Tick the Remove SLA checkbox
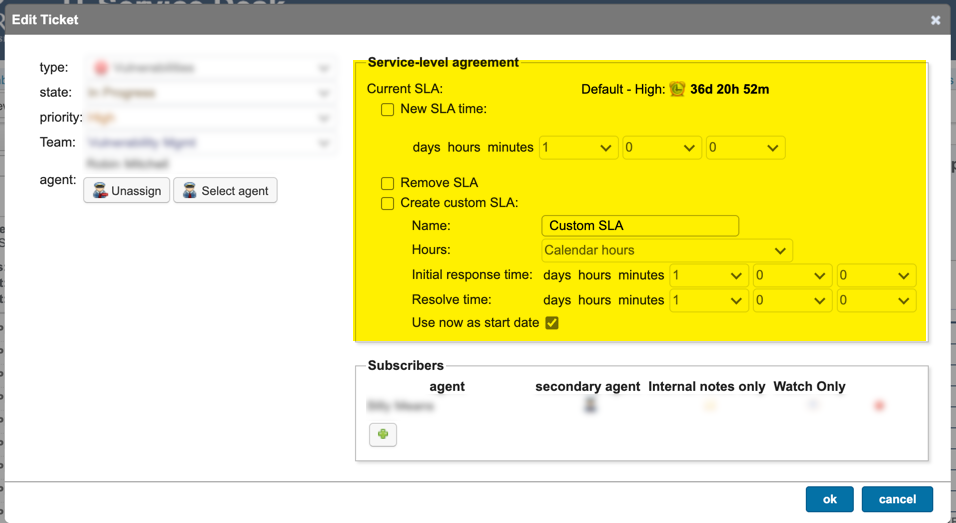The width and height of the screenshot is (956, 523). [x=387, y=183]
